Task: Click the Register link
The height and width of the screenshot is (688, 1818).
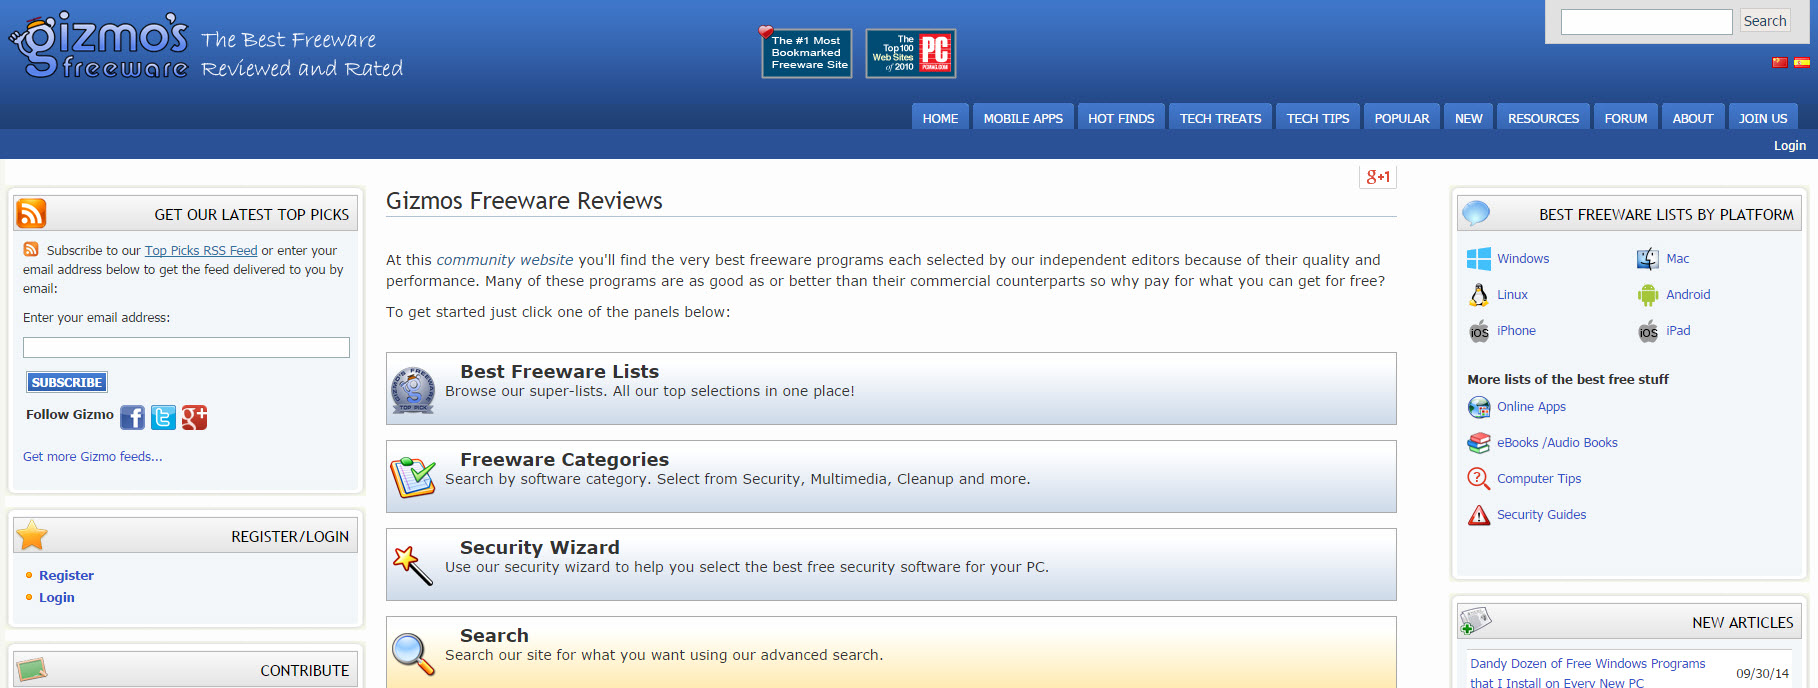Action: 66,575
